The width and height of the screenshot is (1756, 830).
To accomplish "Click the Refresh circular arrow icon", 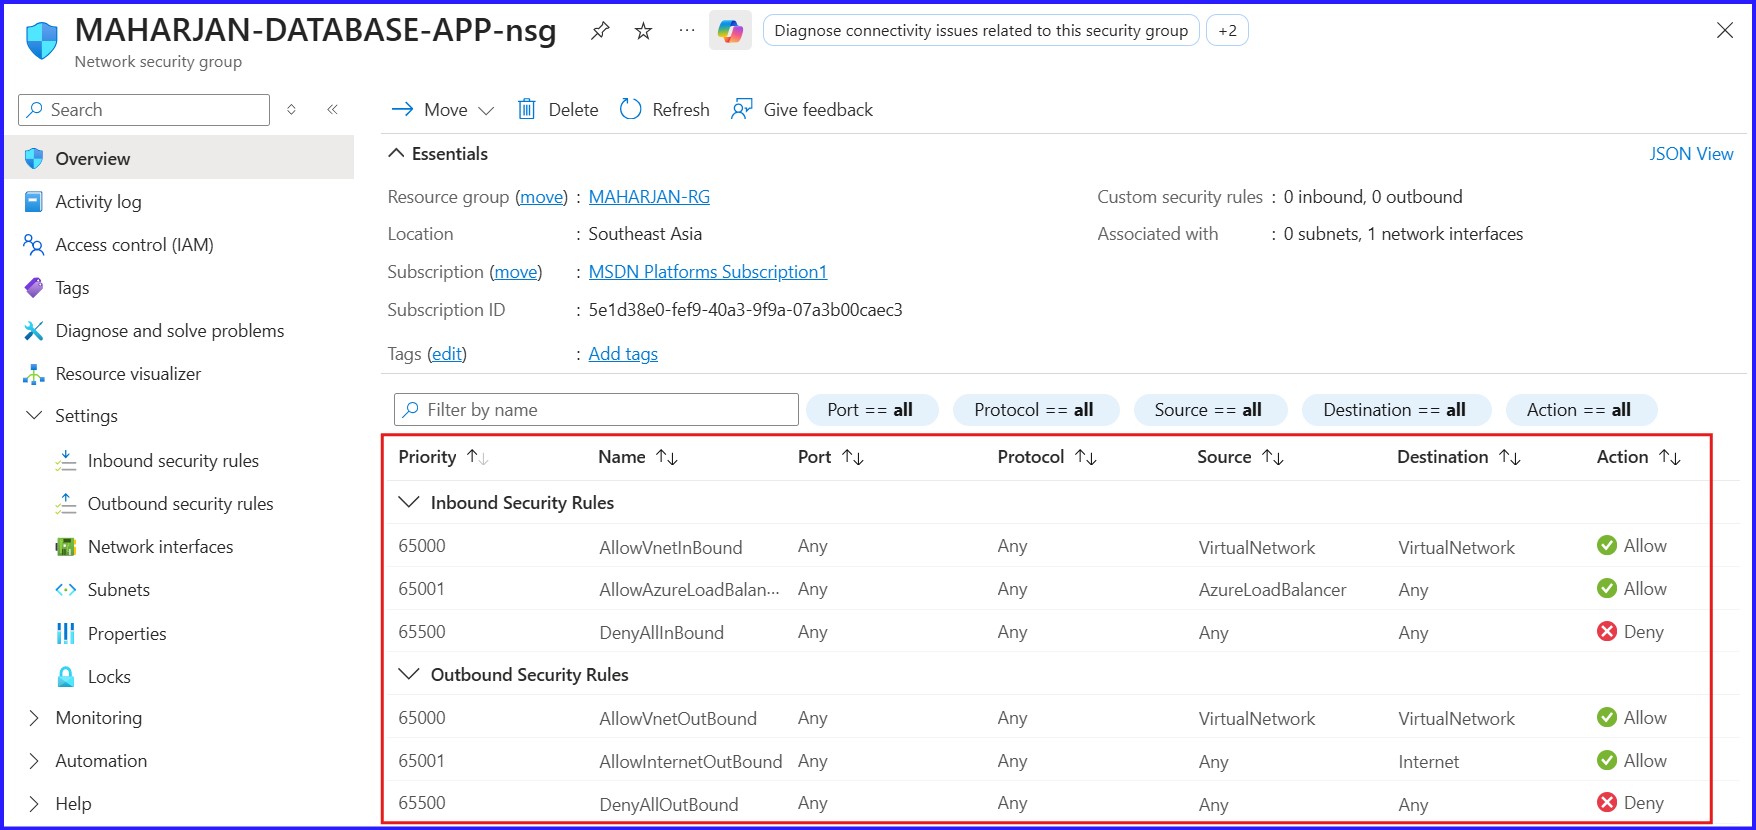I will coord(631,109).
